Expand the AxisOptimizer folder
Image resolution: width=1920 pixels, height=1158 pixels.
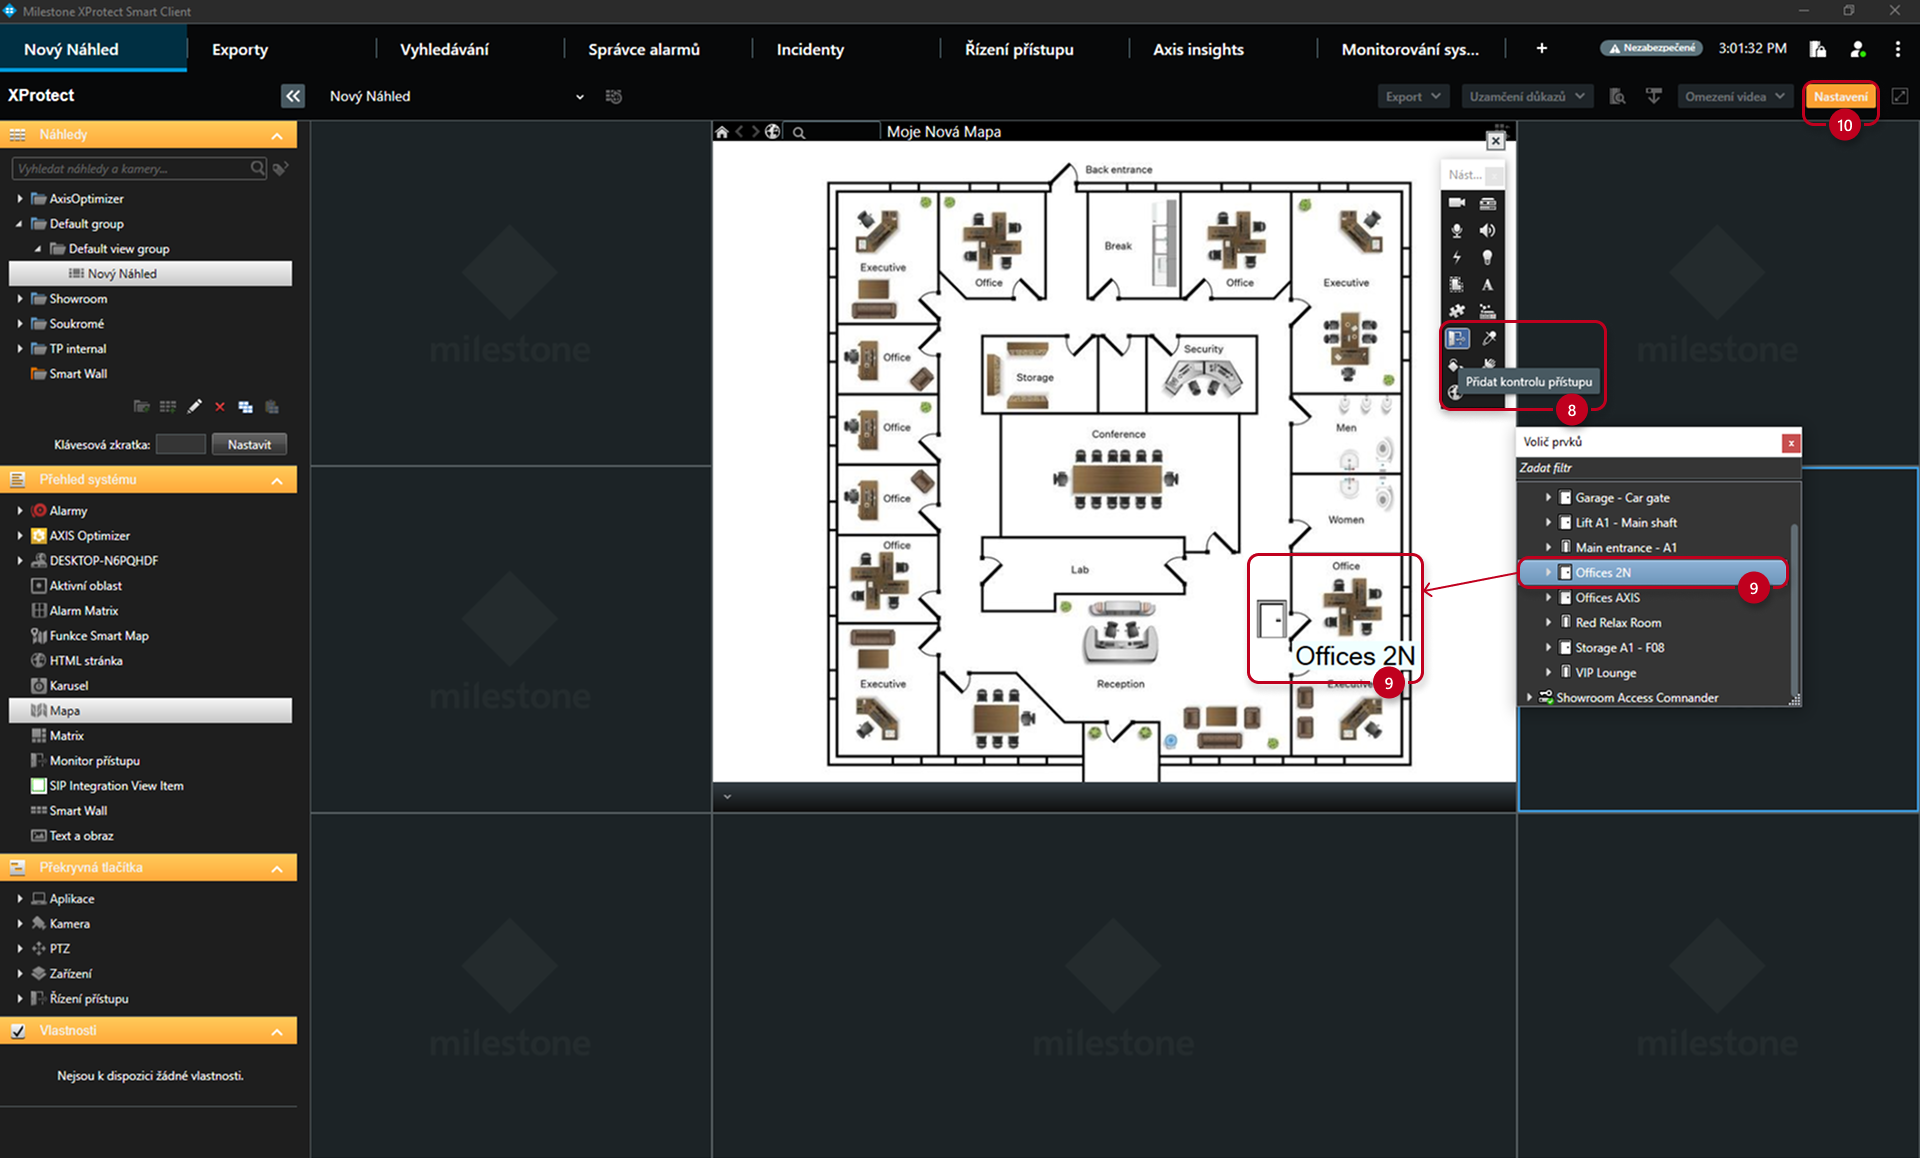[x=19, y=198]
